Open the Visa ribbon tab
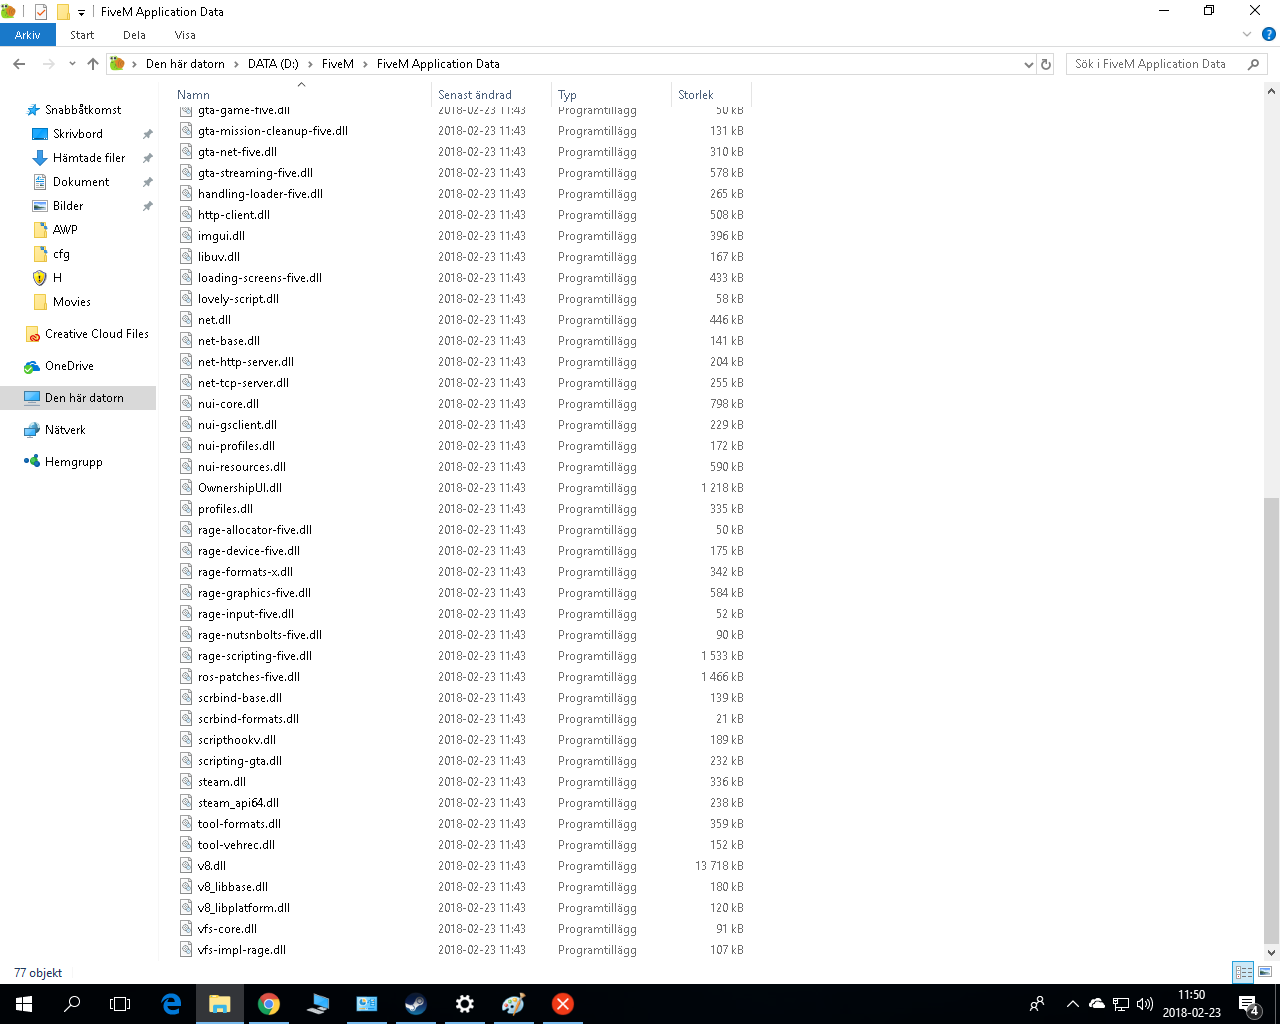The width and height of the screenshot is (1280, 1024). click(185, 34)
